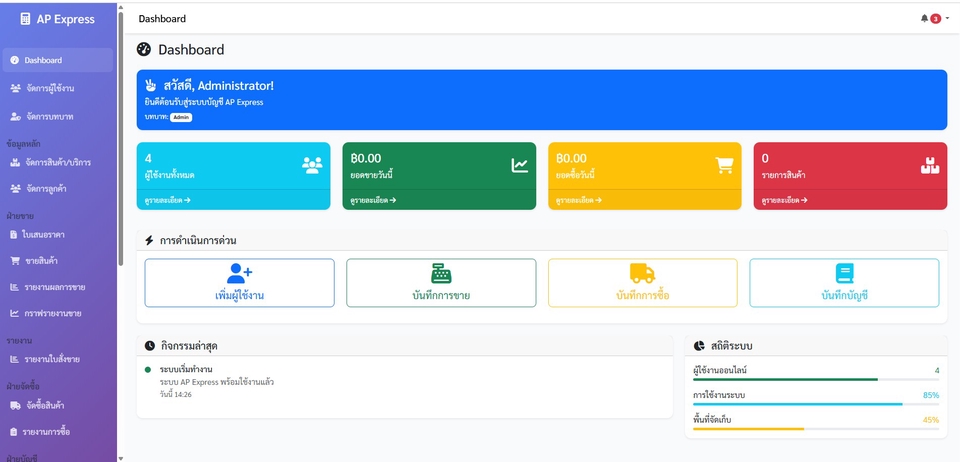Screen dimensions: 960x462
Task: Click the AP Express calculator logo icon
Action: click(26, 19)
